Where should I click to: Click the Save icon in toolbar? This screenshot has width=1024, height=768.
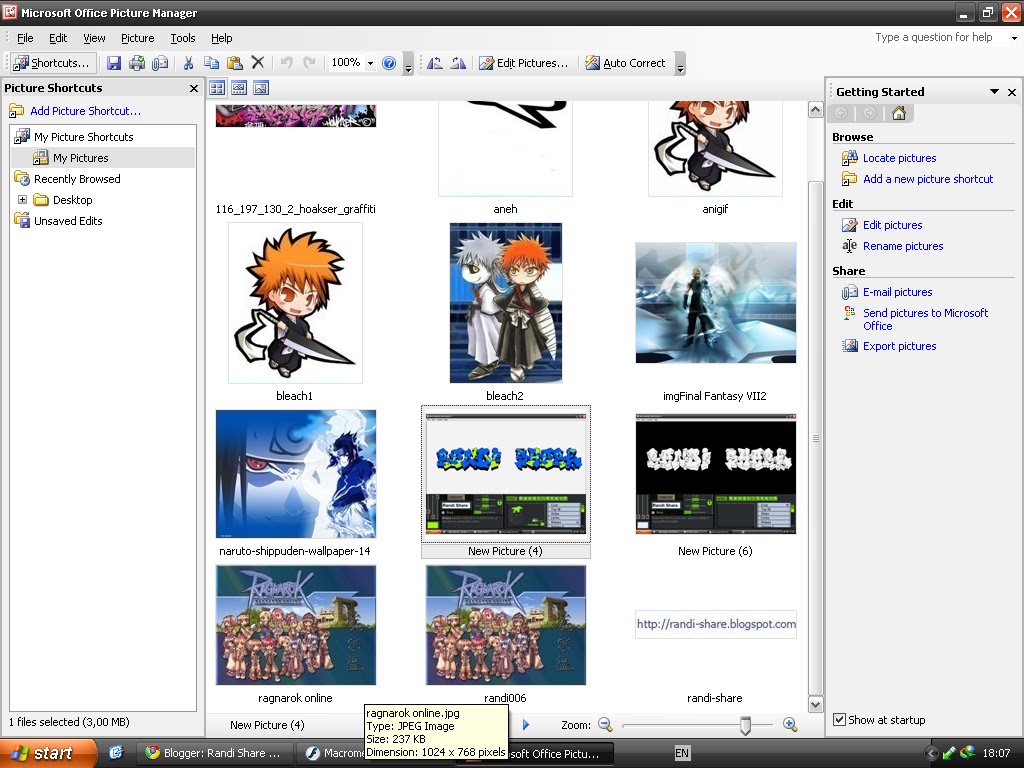114,63
